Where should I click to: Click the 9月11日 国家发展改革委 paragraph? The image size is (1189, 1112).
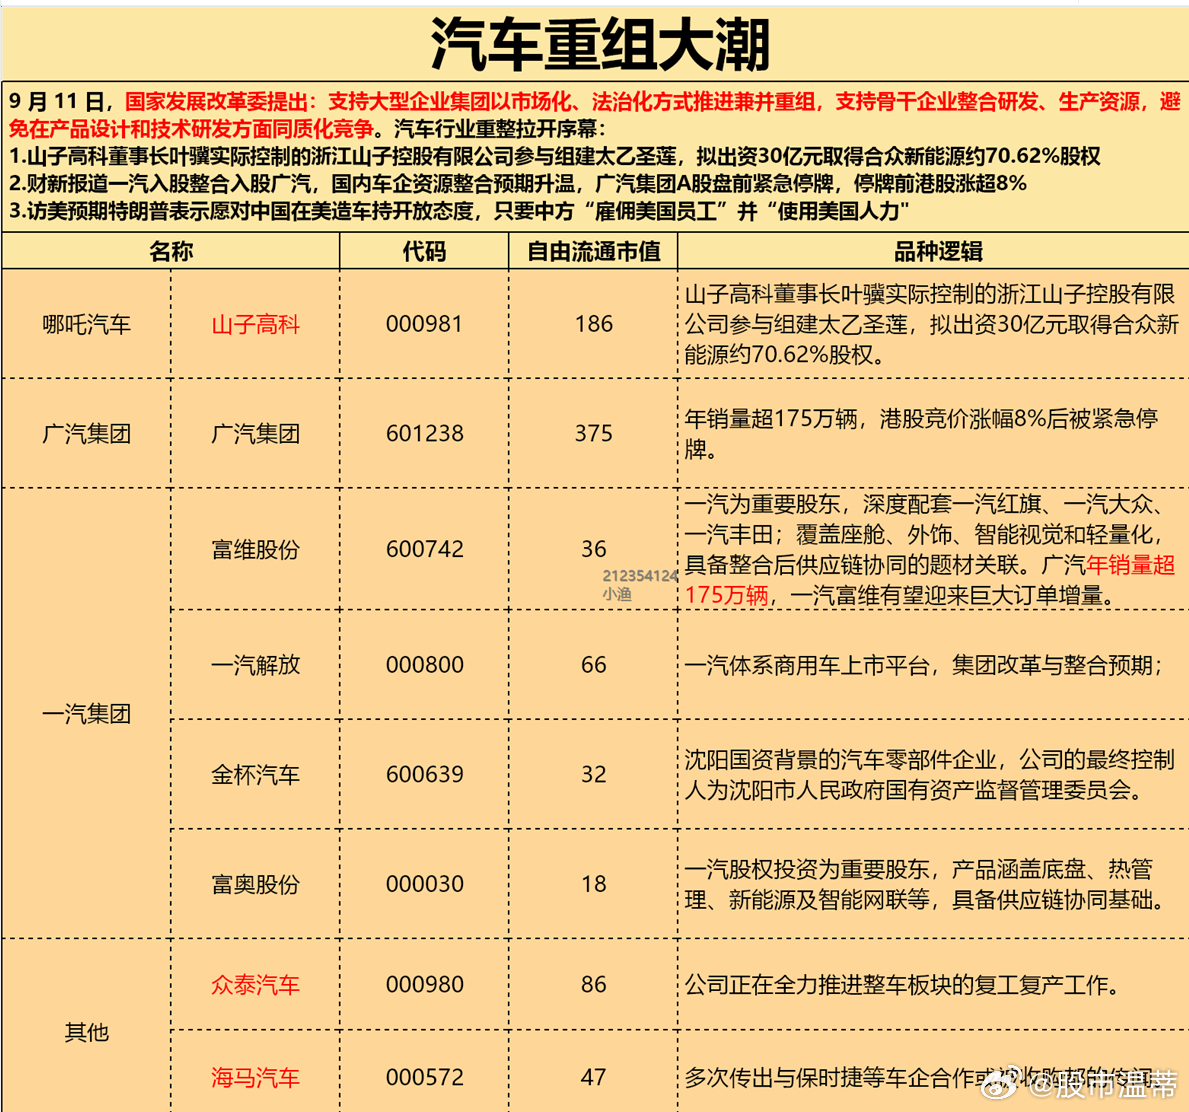pos(594,115)
